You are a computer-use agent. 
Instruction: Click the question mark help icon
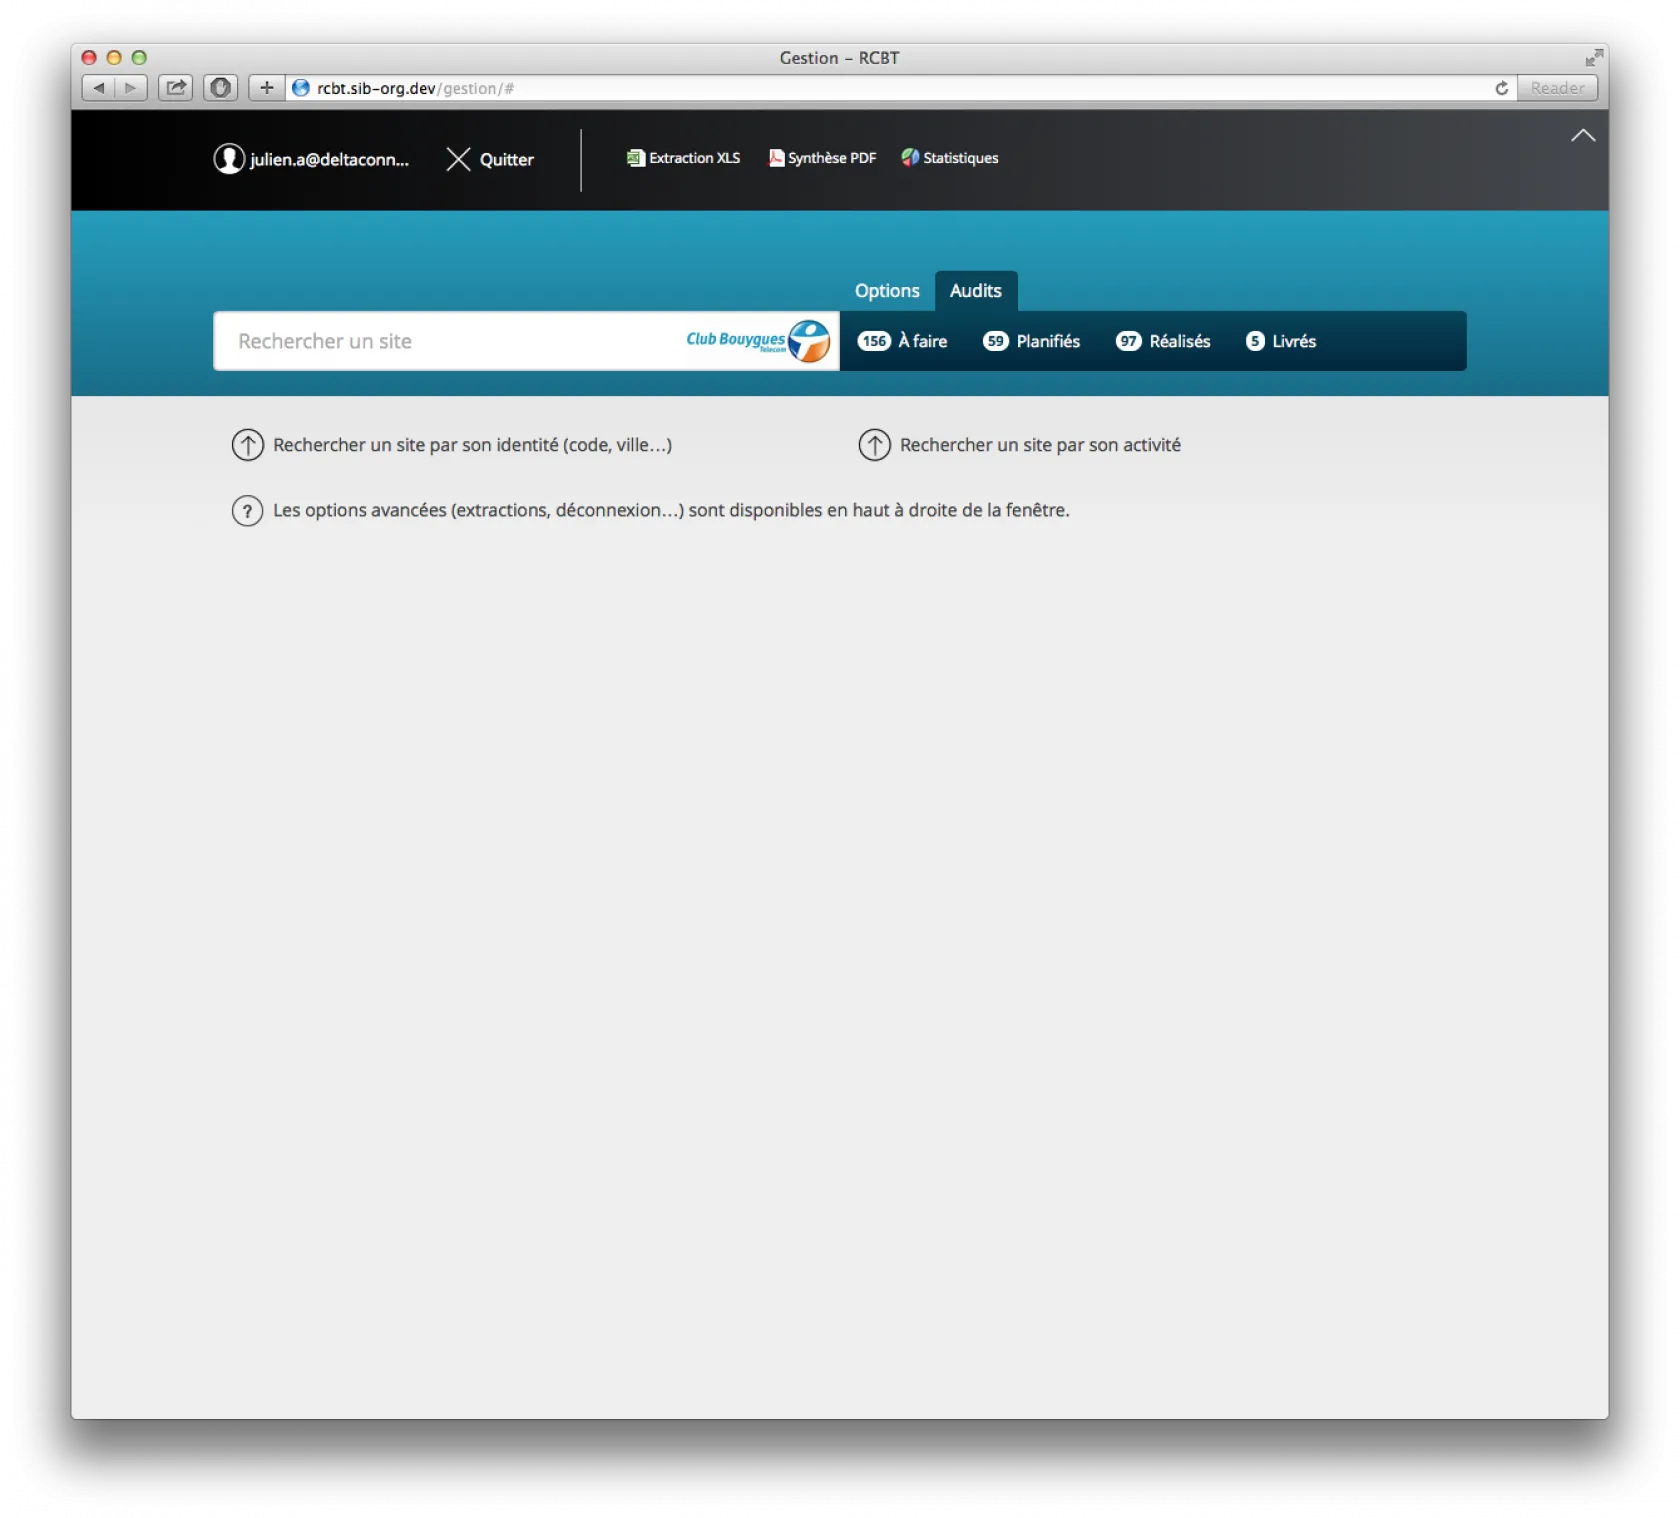[x=248, y=511]
